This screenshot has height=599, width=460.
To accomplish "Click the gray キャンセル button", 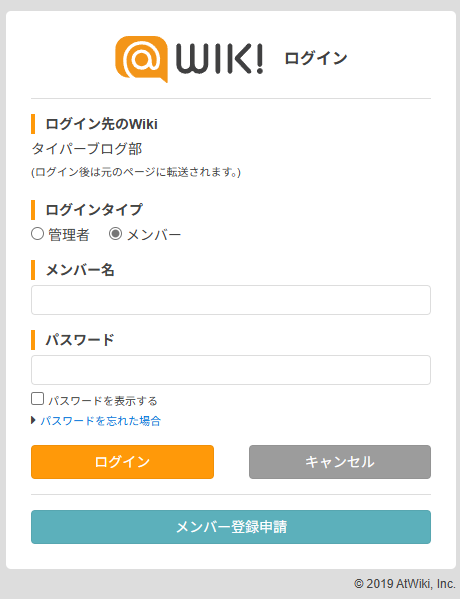I will coord(340,462).
